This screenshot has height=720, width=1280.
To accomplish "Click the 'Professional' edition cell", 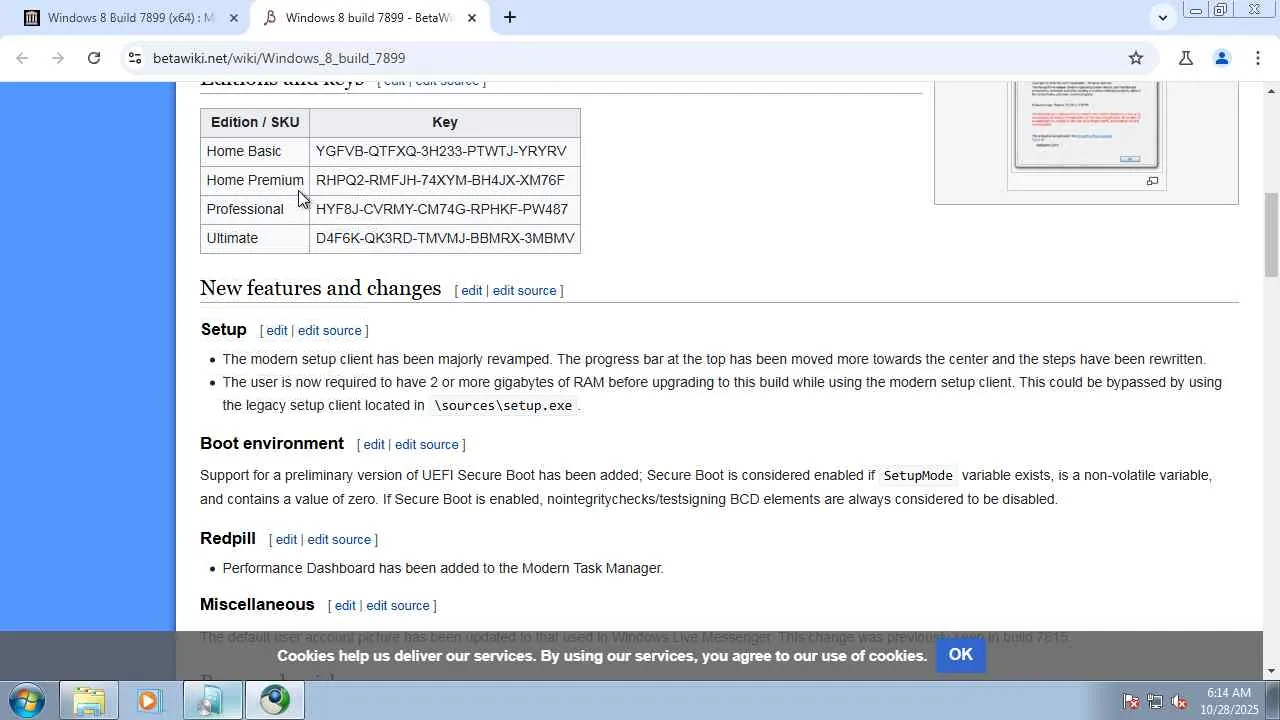I will click(x=255, y=209).
